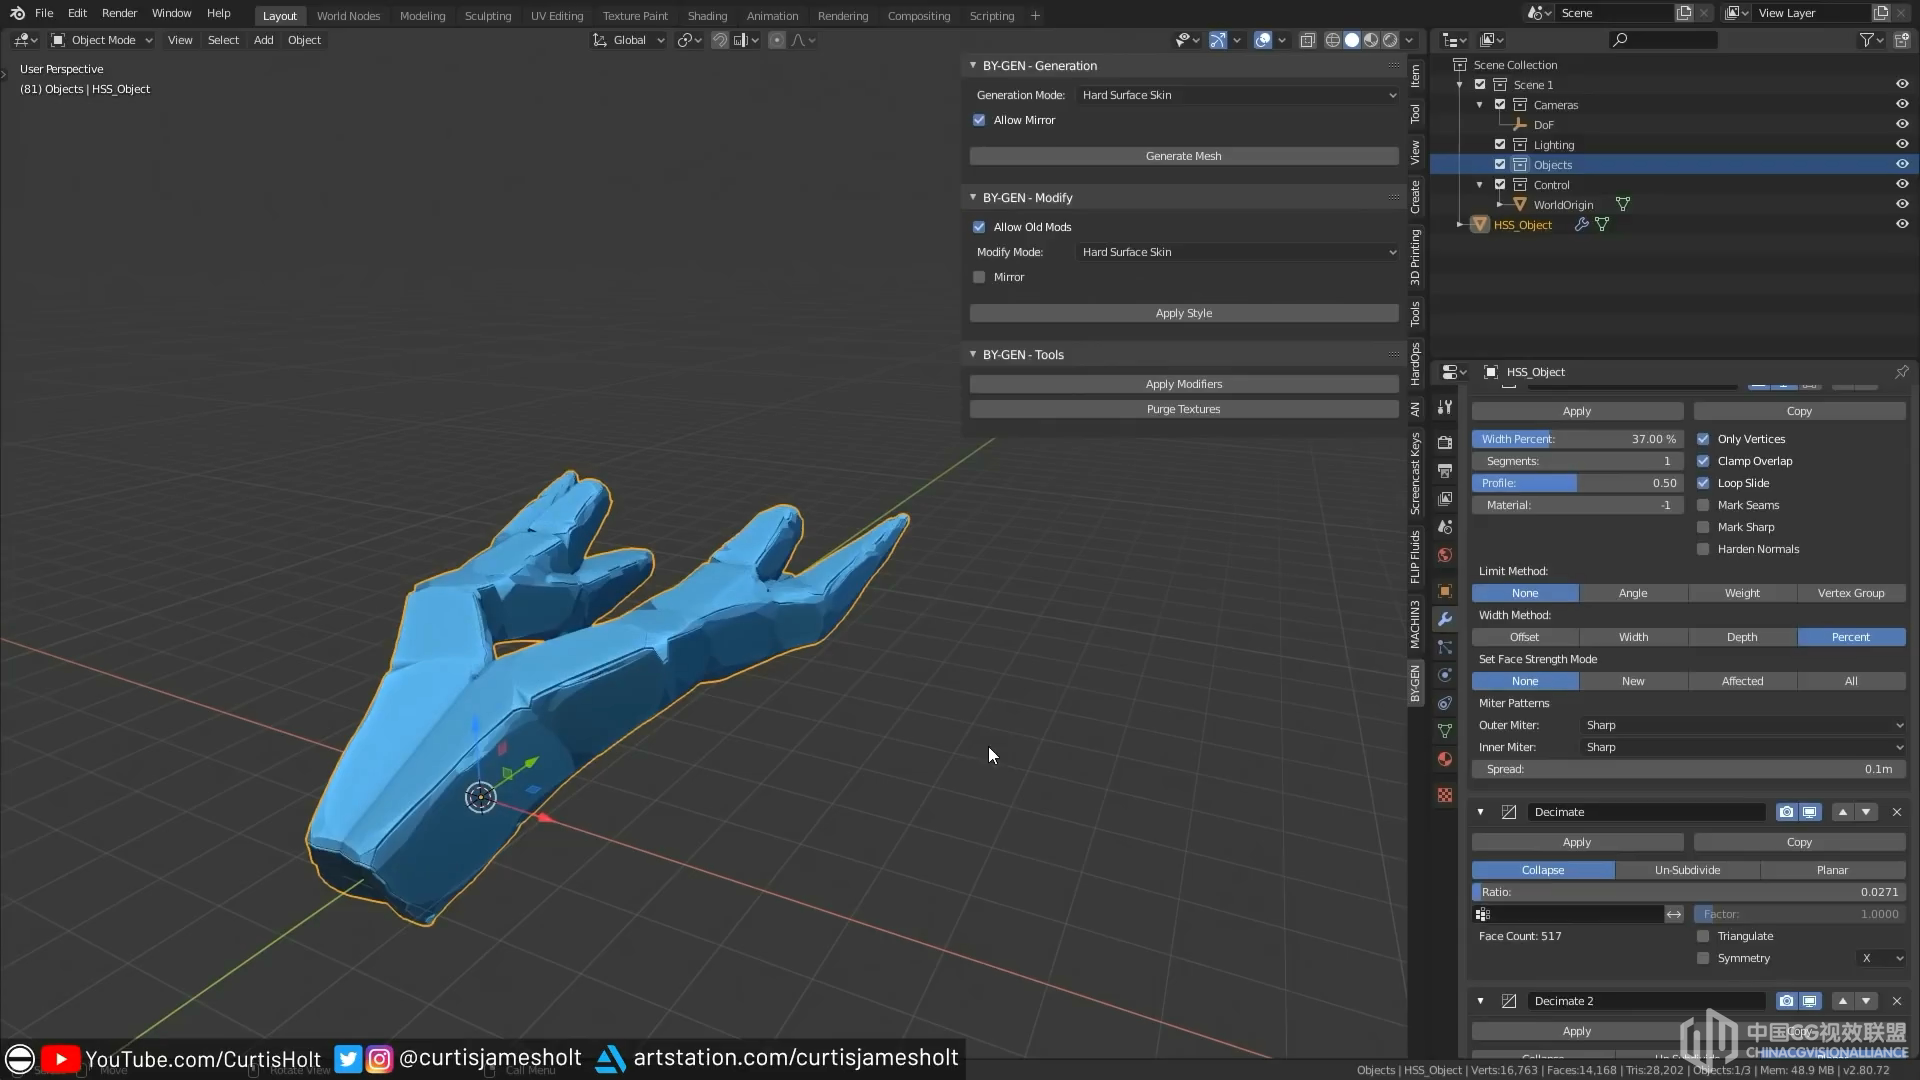Expand HSS_Object in outliner
The image size is (1920, 1080).
(1460, 225)
